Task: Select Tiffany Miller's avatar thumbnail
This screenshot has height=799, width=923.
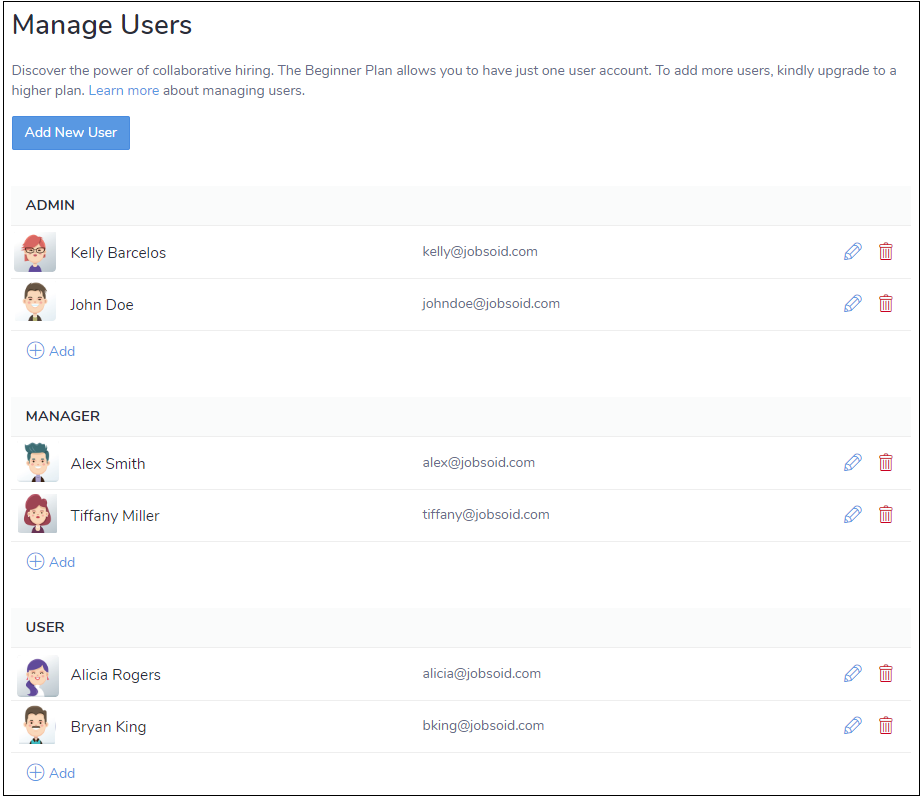Action: point(37,515)
